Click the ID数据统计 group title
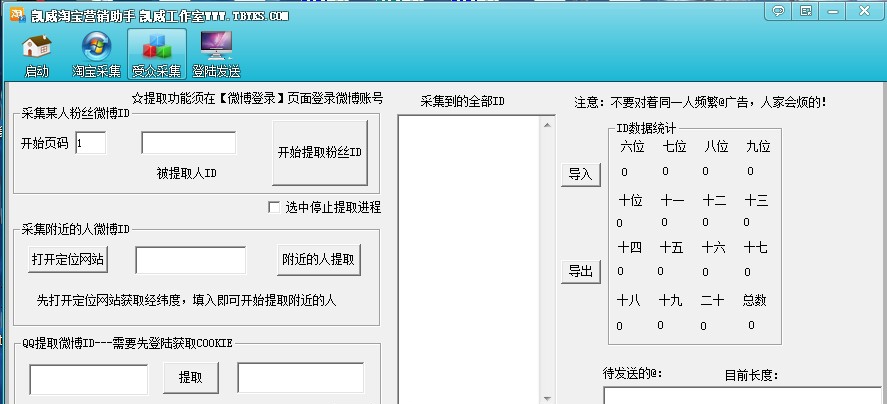The image size is (887, 404). tap(646, 128)
